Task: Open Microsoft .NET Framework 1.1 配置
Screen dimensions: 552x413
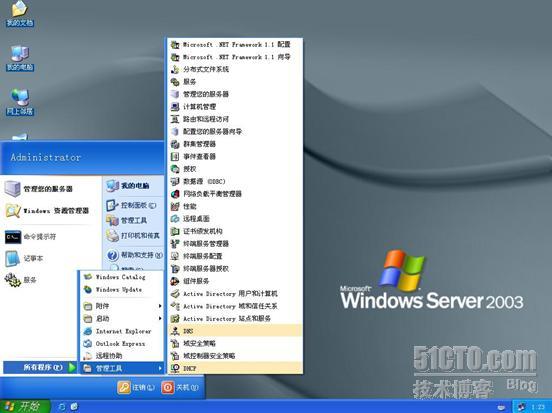Action: [x=234, y=44]
